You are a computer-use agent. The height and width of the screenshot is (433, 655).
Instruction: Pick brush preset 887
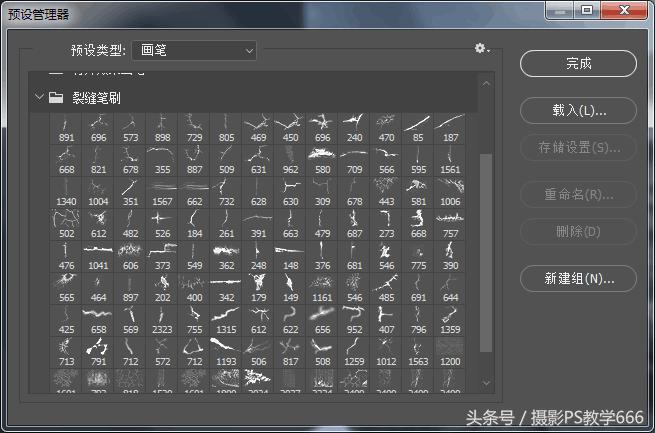coord(194,161)
